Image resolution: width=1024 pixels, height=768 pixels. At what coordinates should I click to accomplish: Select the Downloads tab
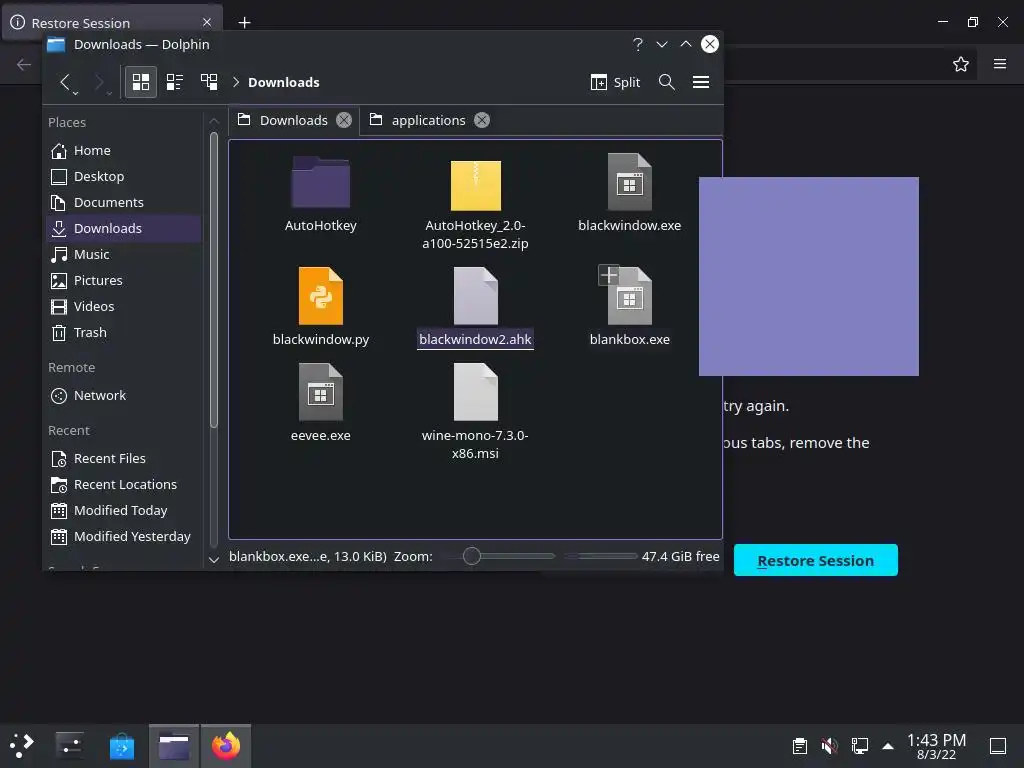tap(294, 120)
